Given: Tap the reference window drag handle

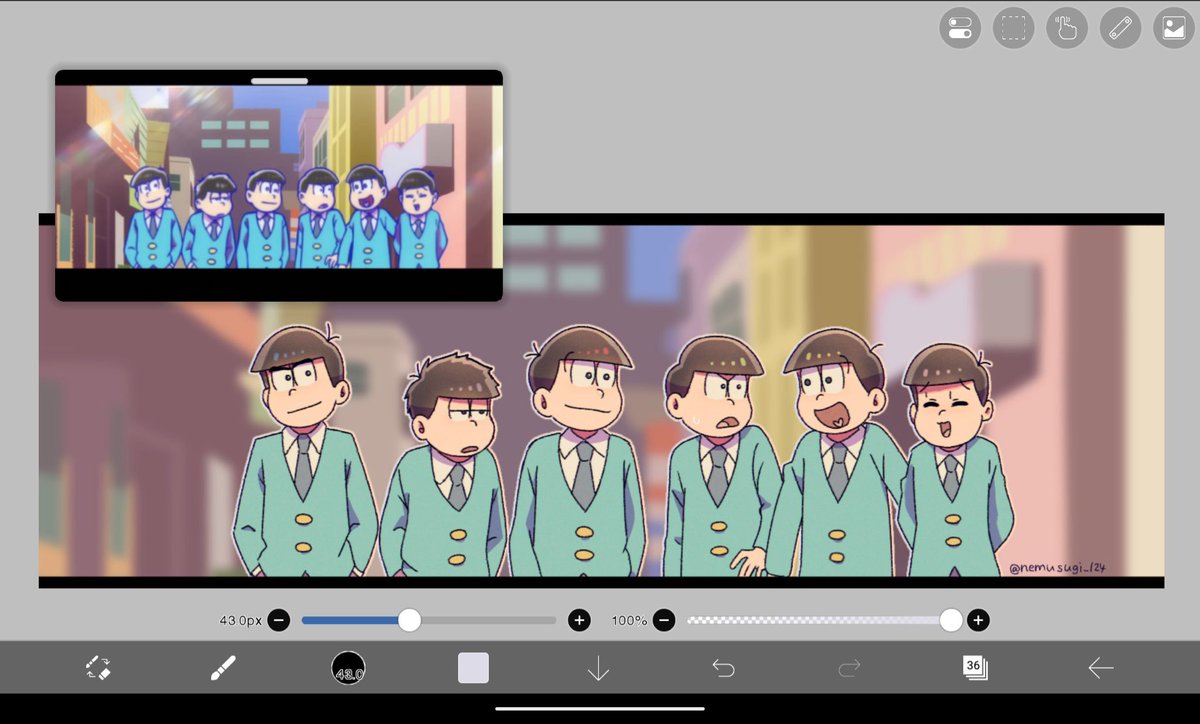Looking at the screenshot, I should coord(279,80).
